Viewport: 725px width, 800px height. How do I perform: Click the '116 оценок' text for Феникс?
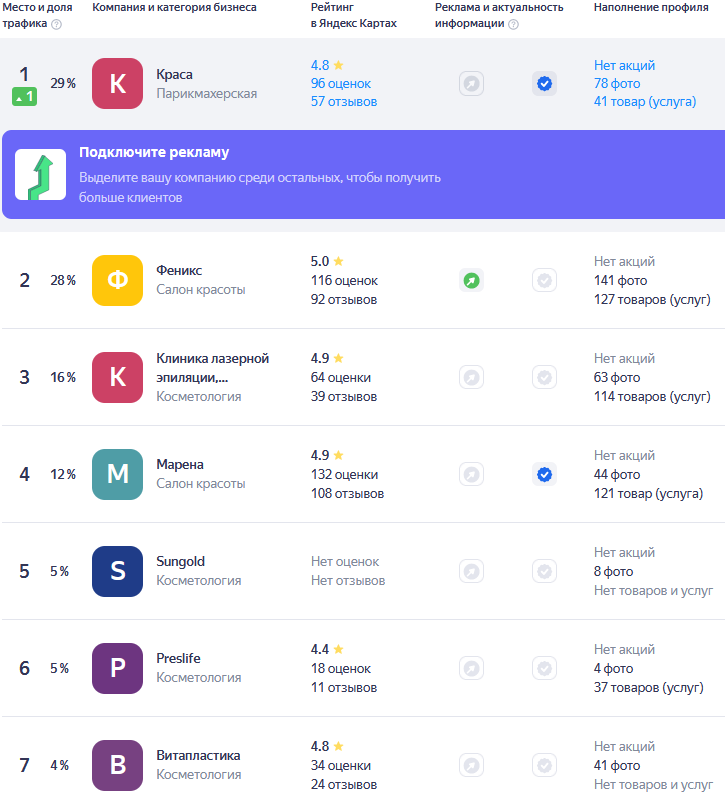pos(344,280)
